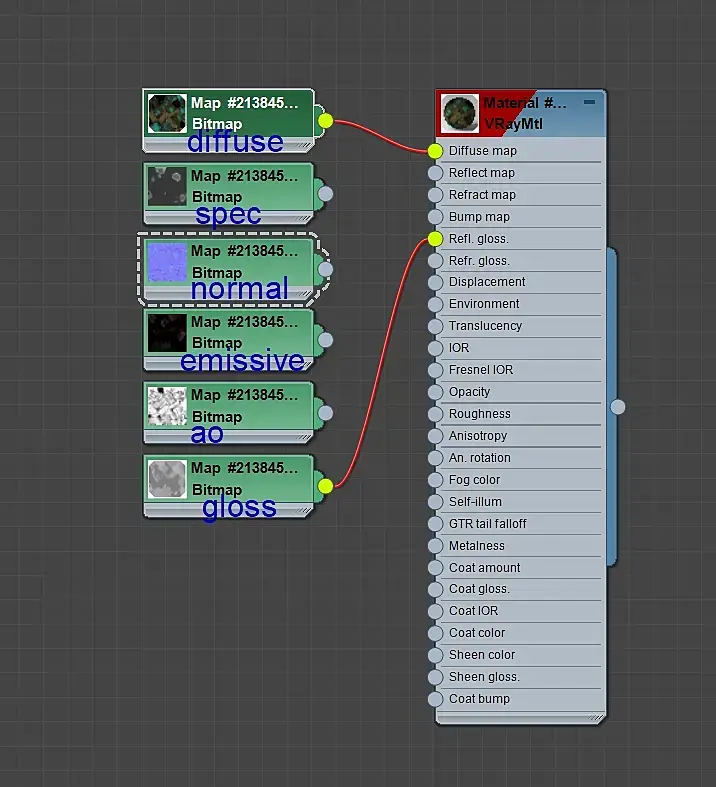
Task: Click the Self-illum input socket
Action: click(x=436, y=502)
